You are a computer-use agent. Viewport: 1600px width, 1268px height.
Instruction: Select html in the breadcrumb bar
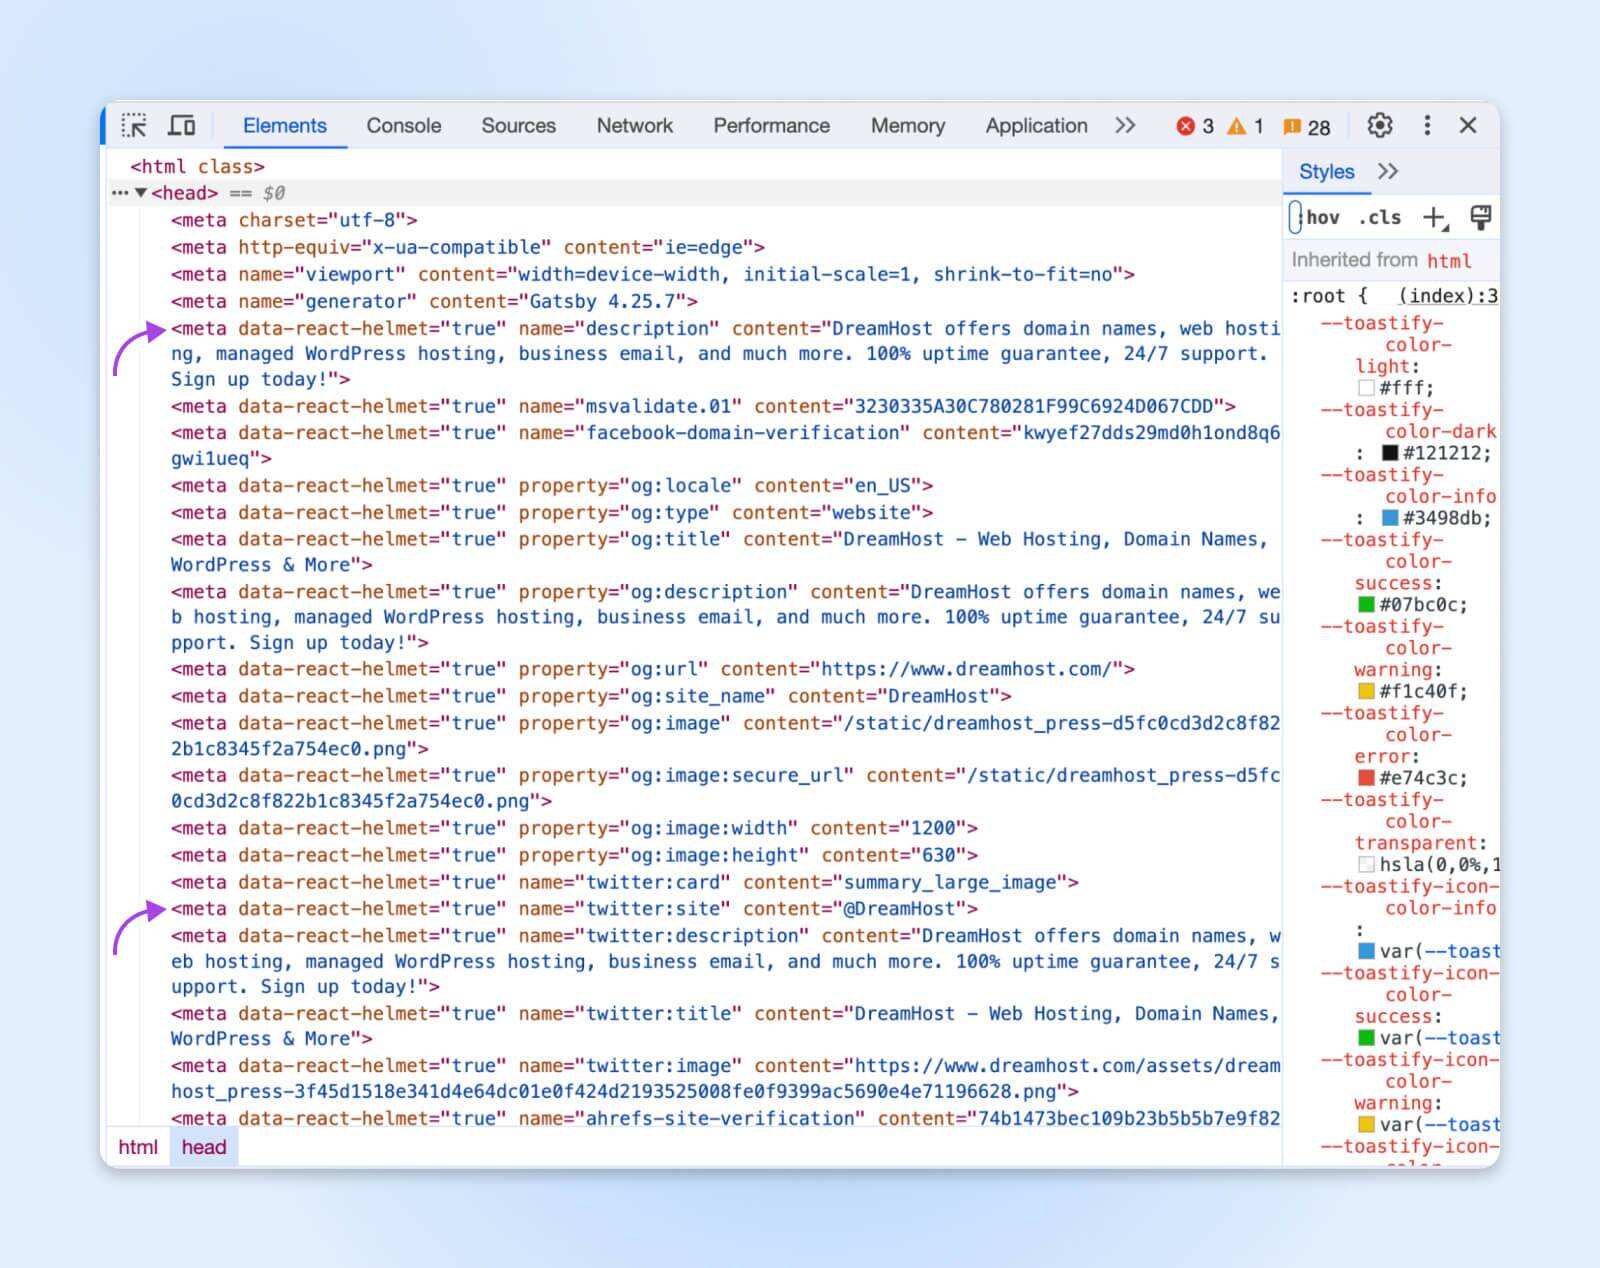pos(138,1147)
